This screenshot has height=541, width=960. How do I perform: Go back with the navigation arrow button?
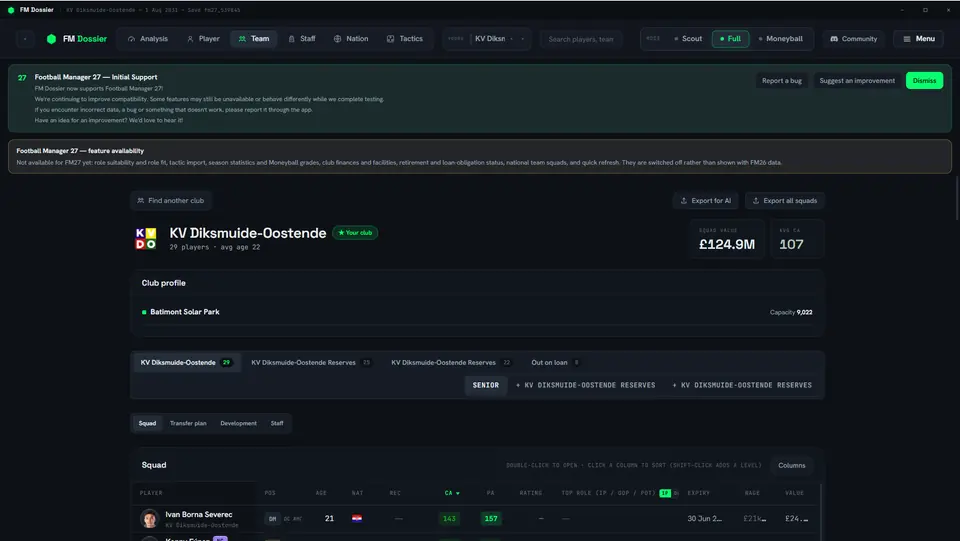point(25,39)
